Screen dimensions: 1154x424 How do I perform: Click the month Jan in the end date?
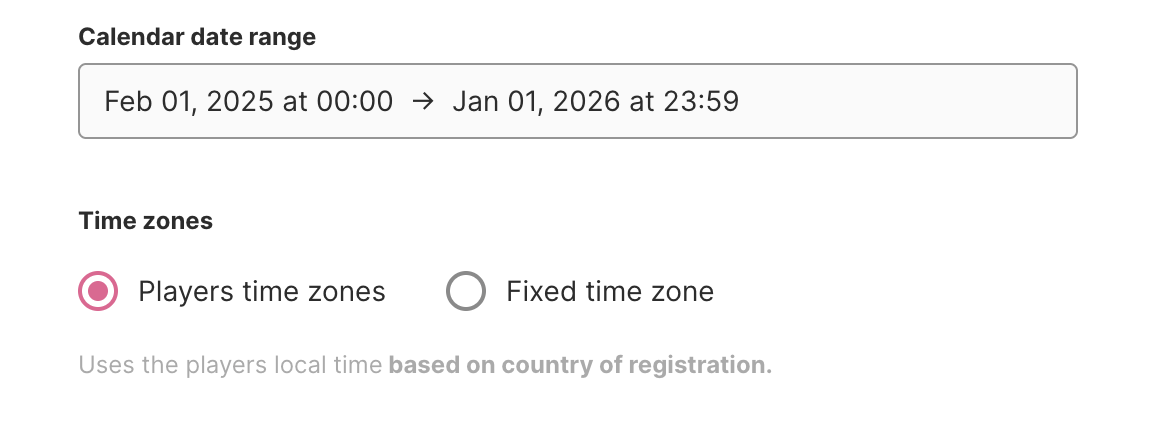[x=473, y=101]
